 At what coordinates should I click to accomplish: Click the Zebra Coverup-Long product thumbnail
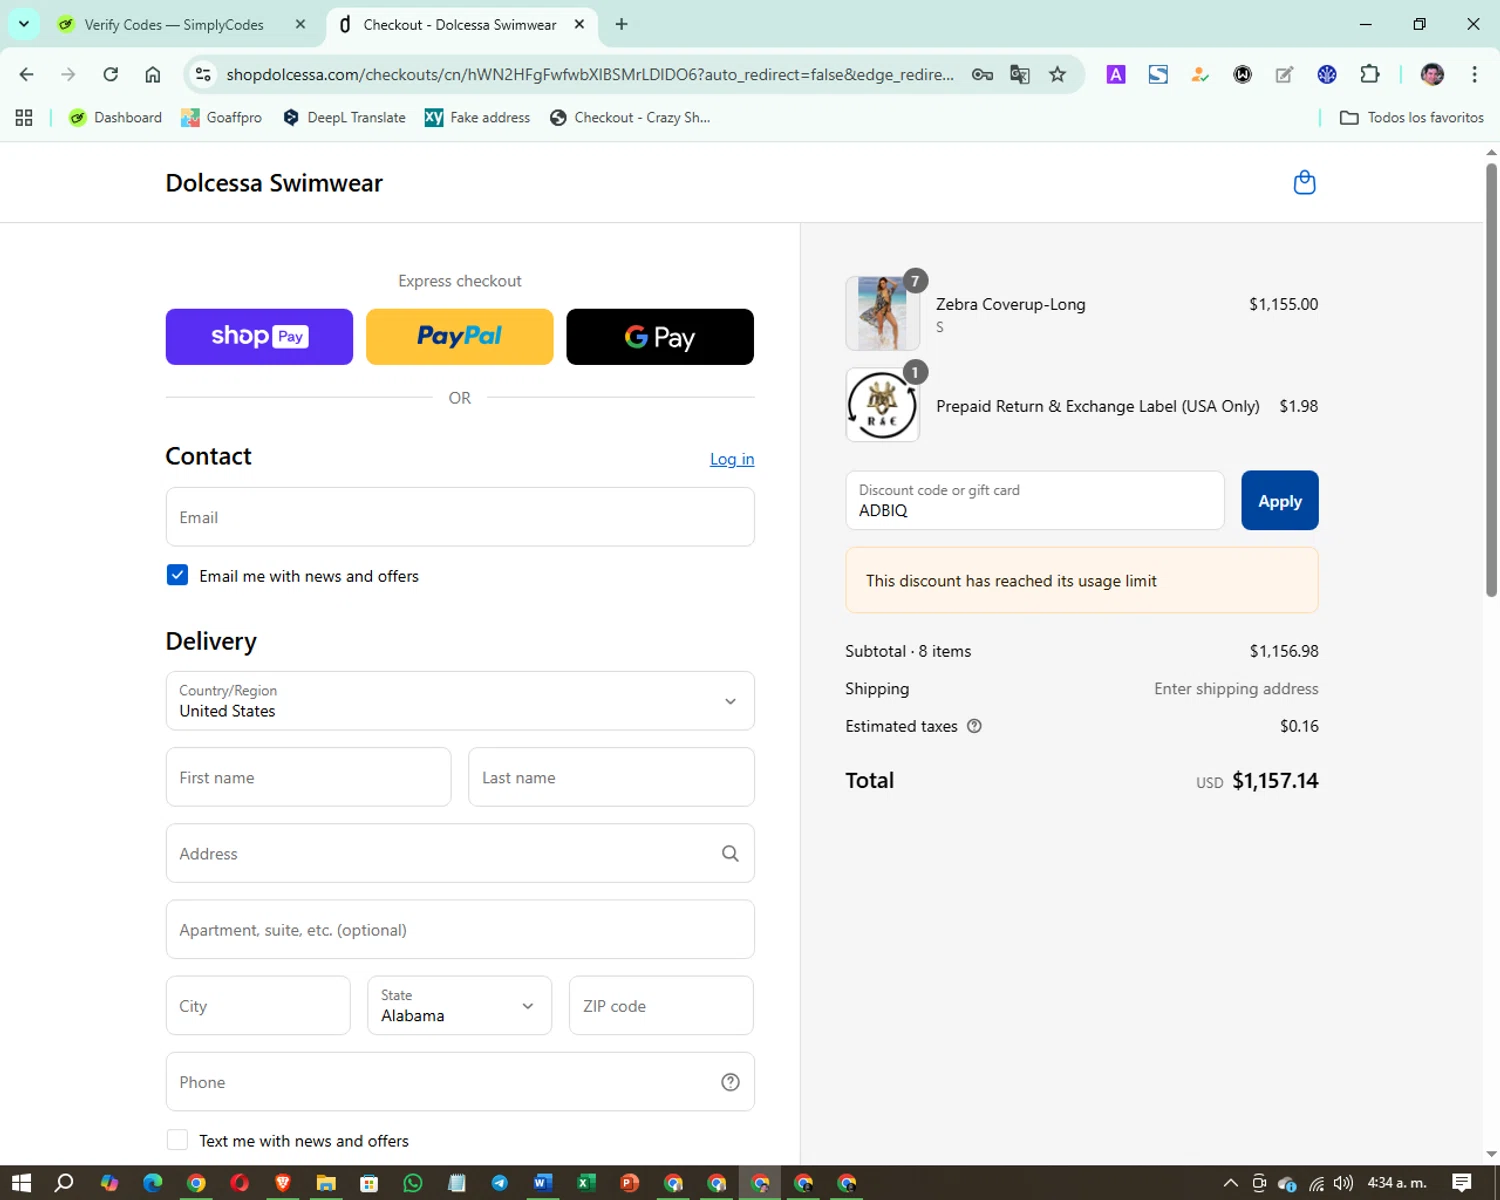[882, 313]
